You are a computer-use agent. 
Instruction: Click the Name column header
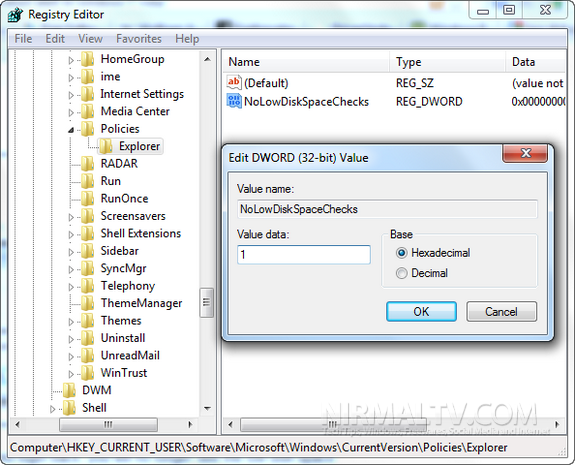click(306, 62)
